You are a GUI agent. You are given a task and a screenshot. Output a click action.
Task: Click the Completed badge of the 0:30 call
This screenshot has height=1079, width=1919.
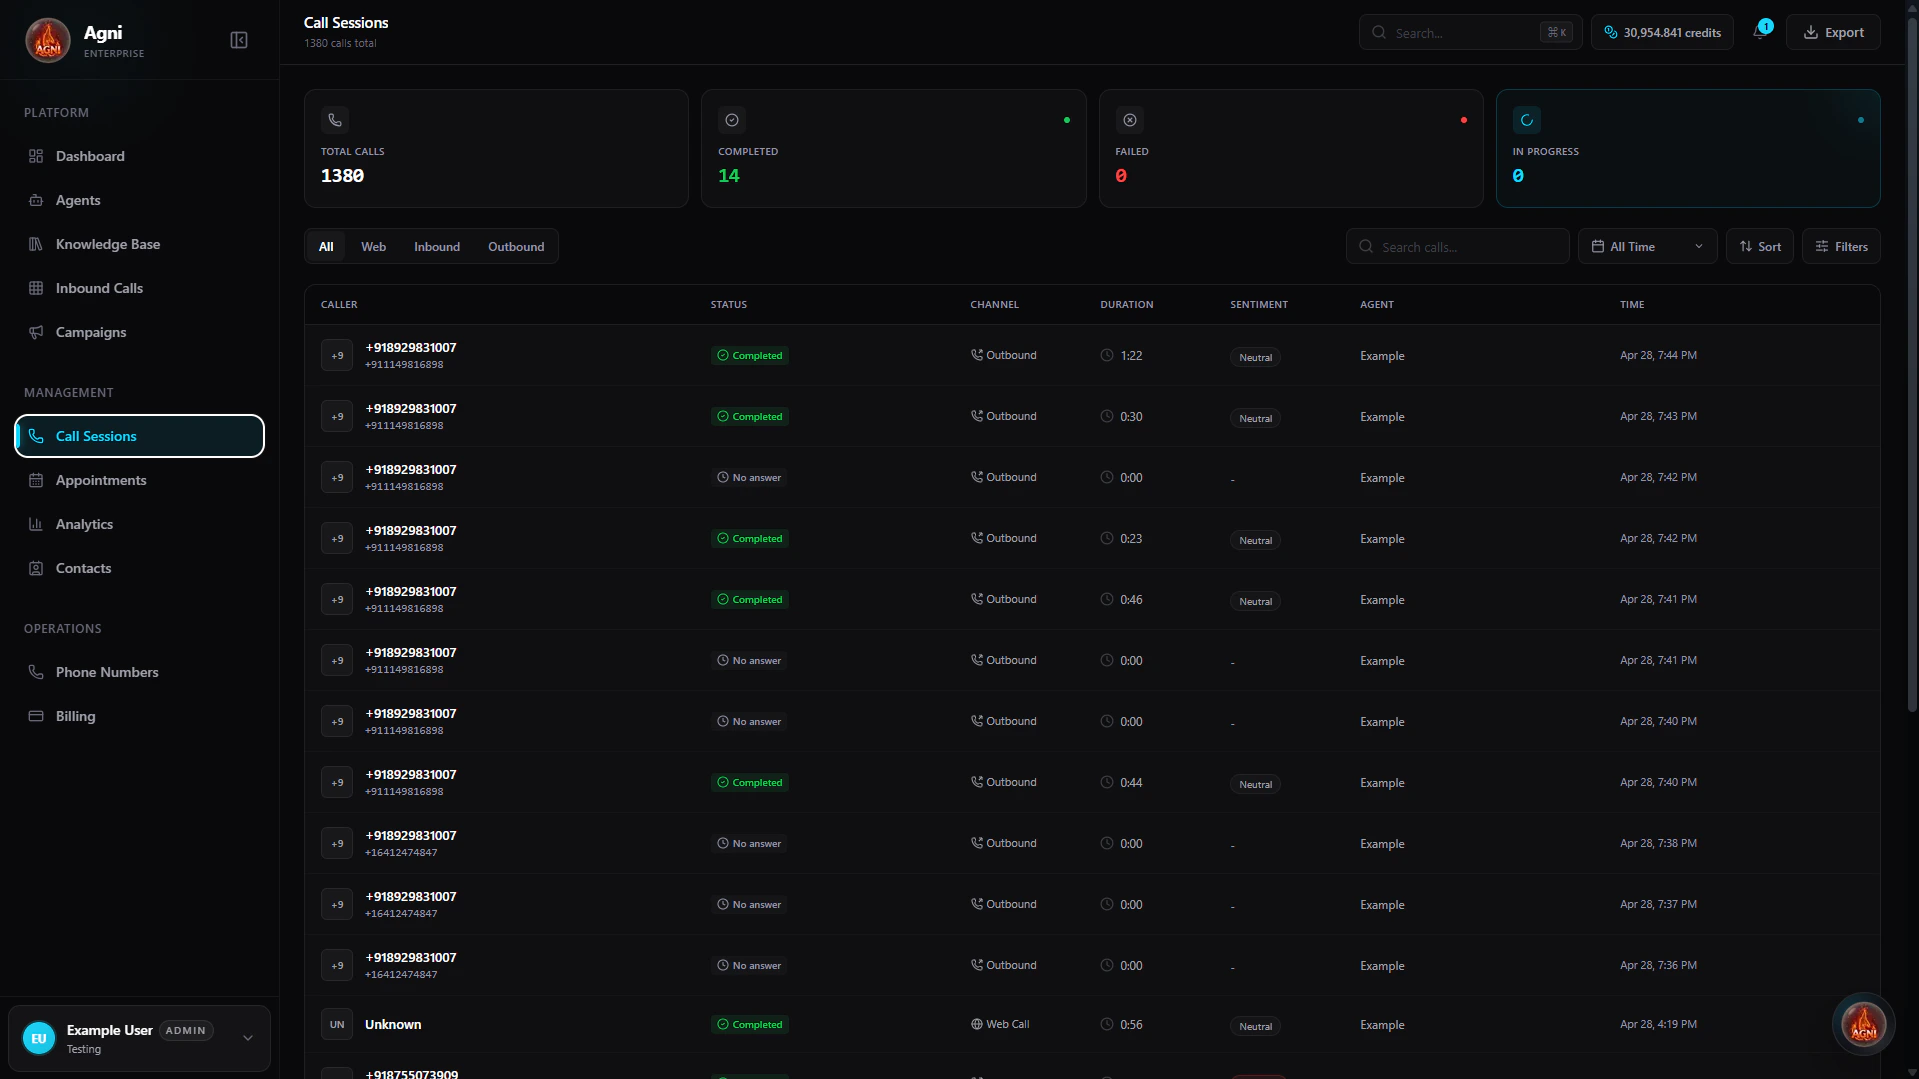(x=750, y=416)
